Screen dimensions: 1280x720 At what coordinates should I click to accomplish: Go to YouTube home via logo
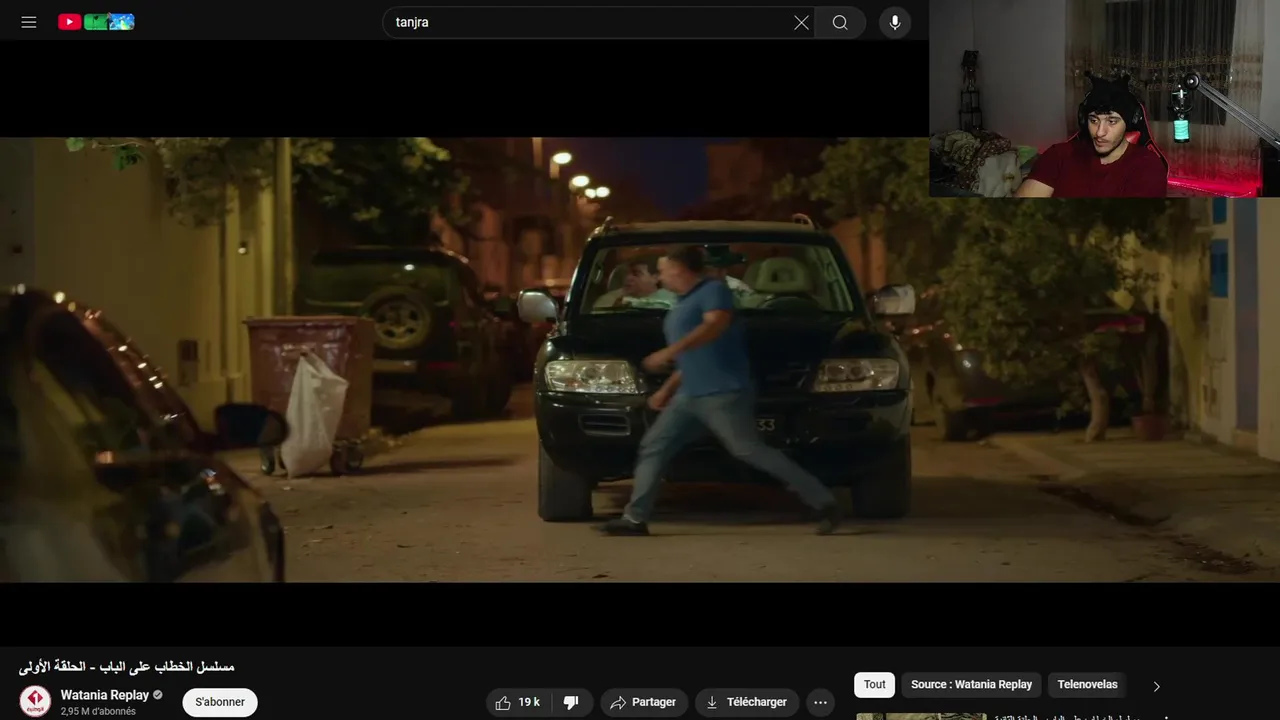(x=96, y=22)
